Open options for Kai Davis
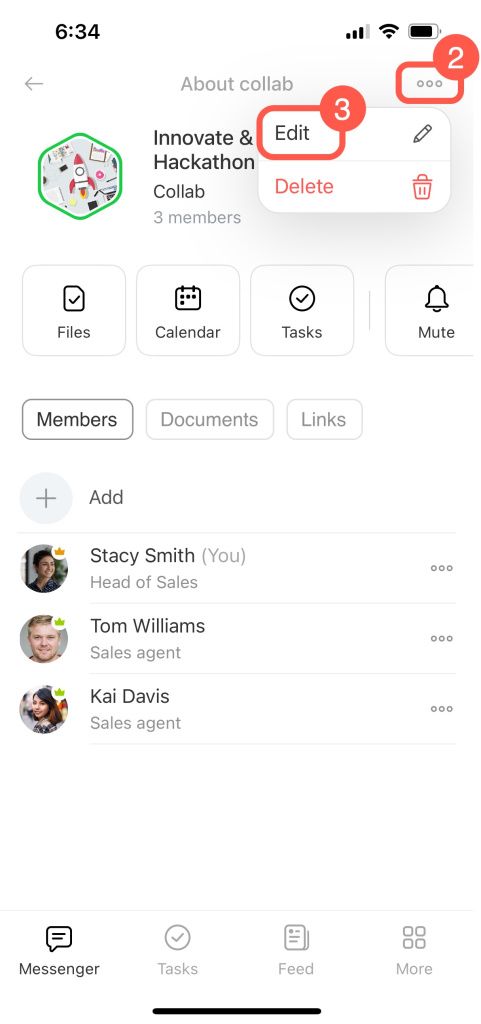Image resolution: width=481 pixels, height=1024 pixels. click(x=442, y=709)
